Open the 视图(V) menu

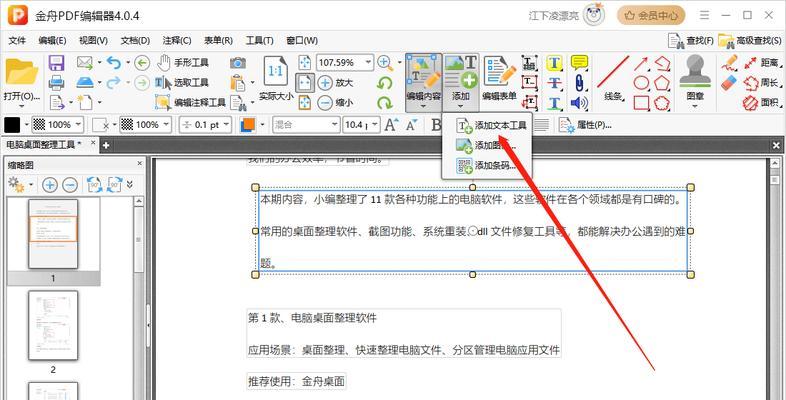(93, 40)
